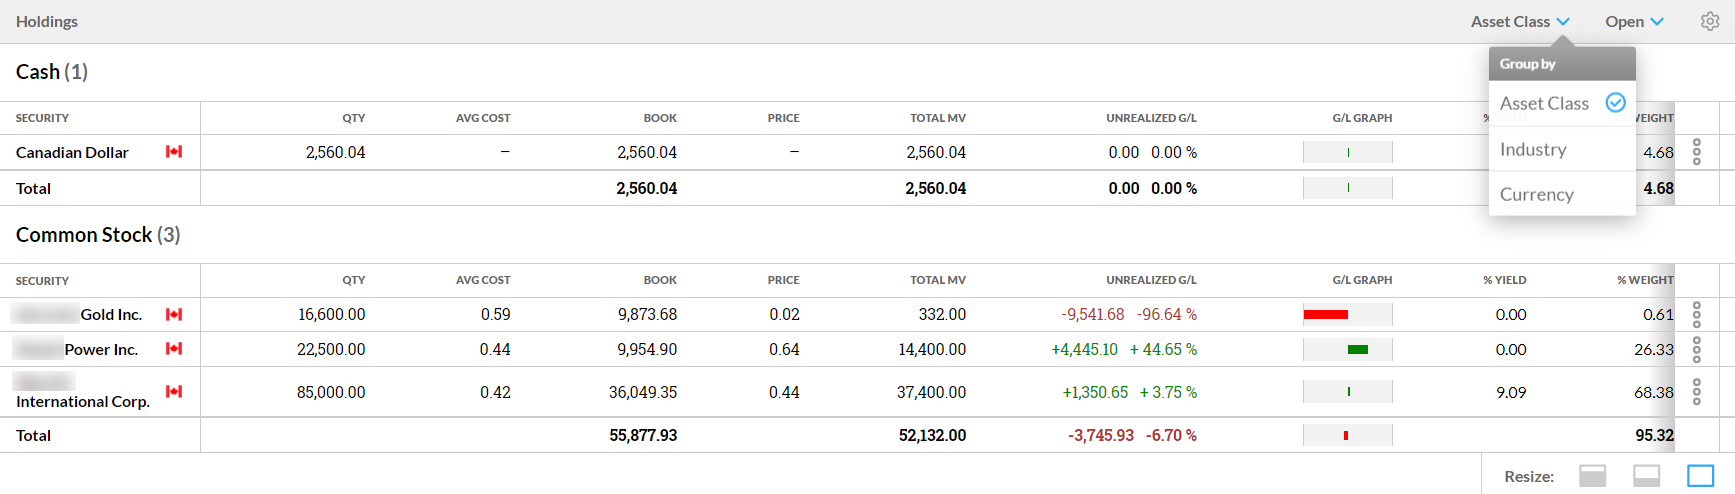
Task: Toggle the Asset Class checkmark in Group by
Action: click(x=1615, y=102)
